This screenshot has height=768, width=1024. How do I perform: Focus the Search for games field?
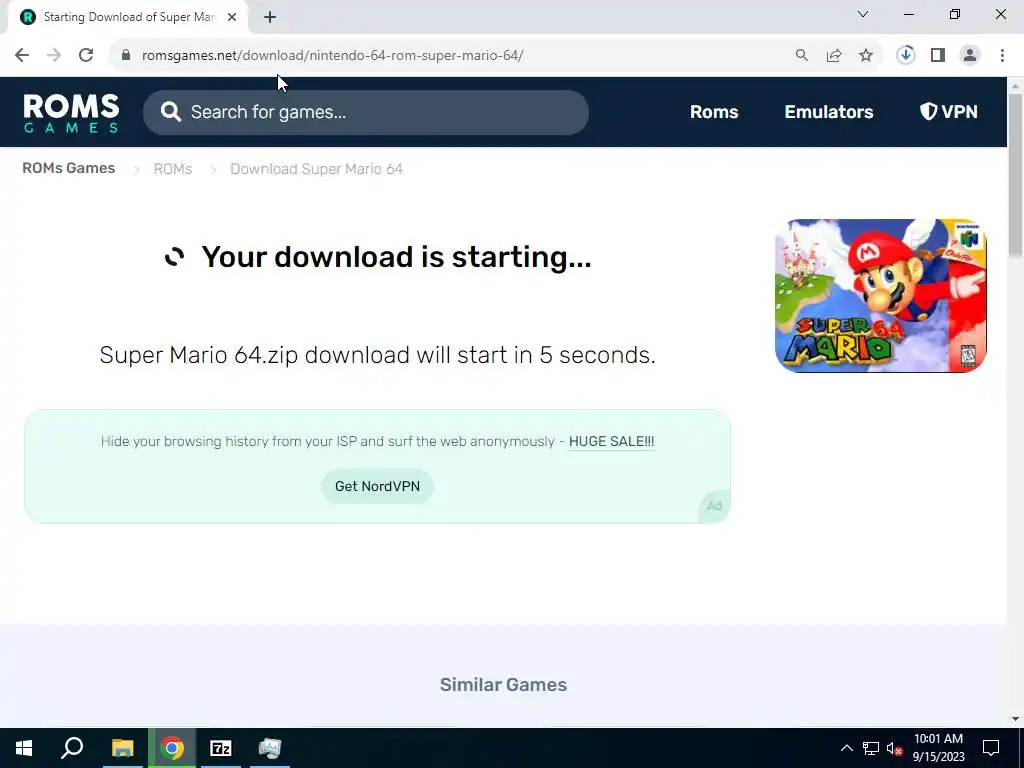pyautogui.click(x=366, y=112)
